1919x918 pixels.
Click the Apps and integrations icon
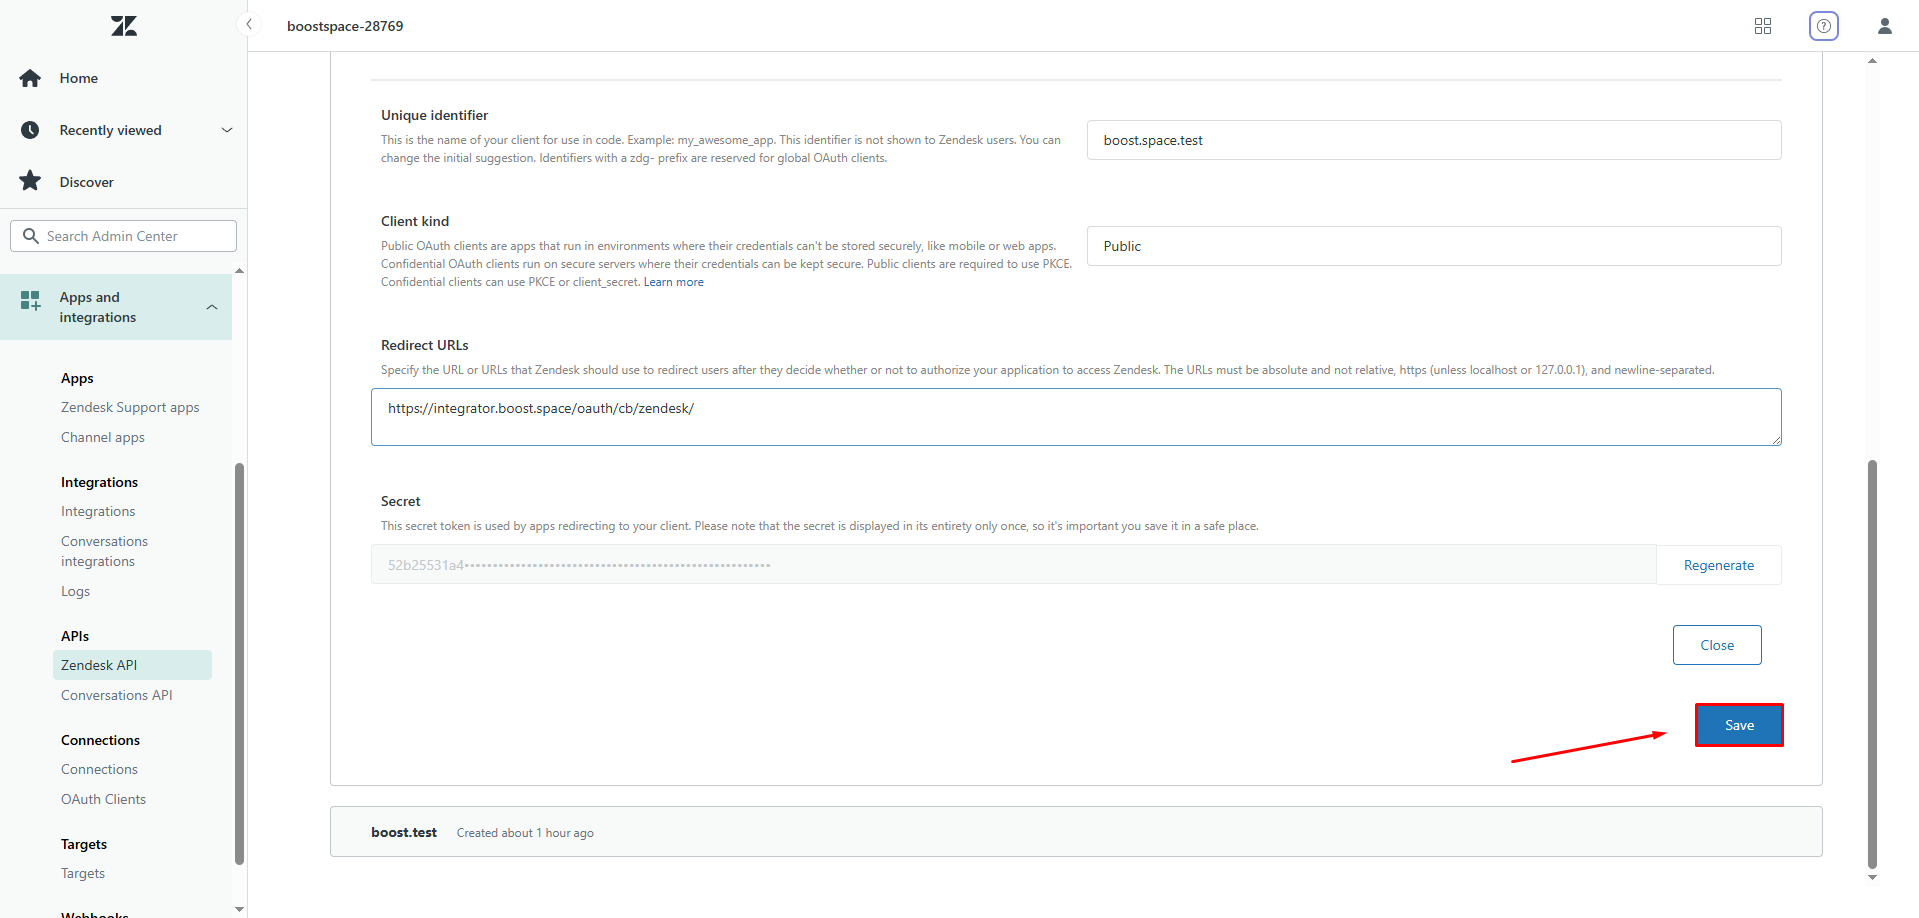coord(31,300)
